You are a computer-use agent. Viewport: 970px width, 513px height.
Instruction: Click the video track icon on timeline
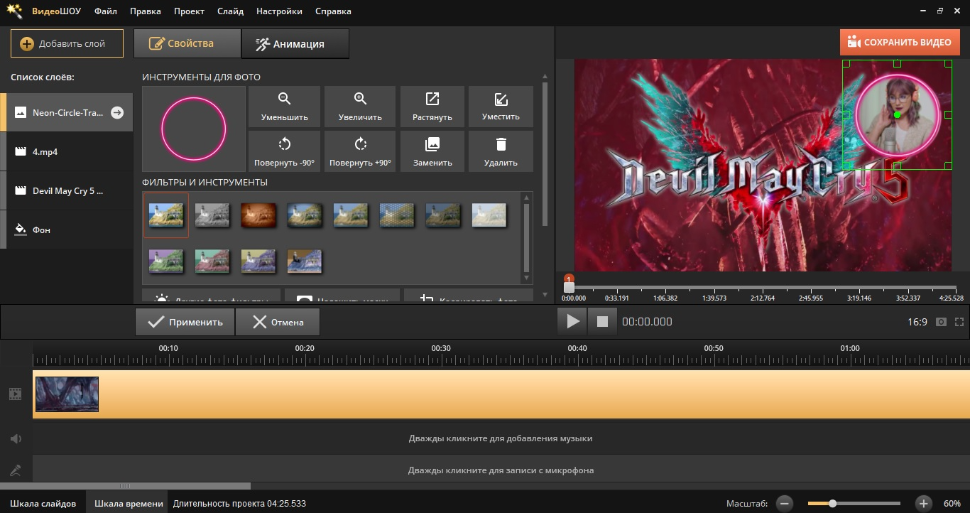point(15,394)
